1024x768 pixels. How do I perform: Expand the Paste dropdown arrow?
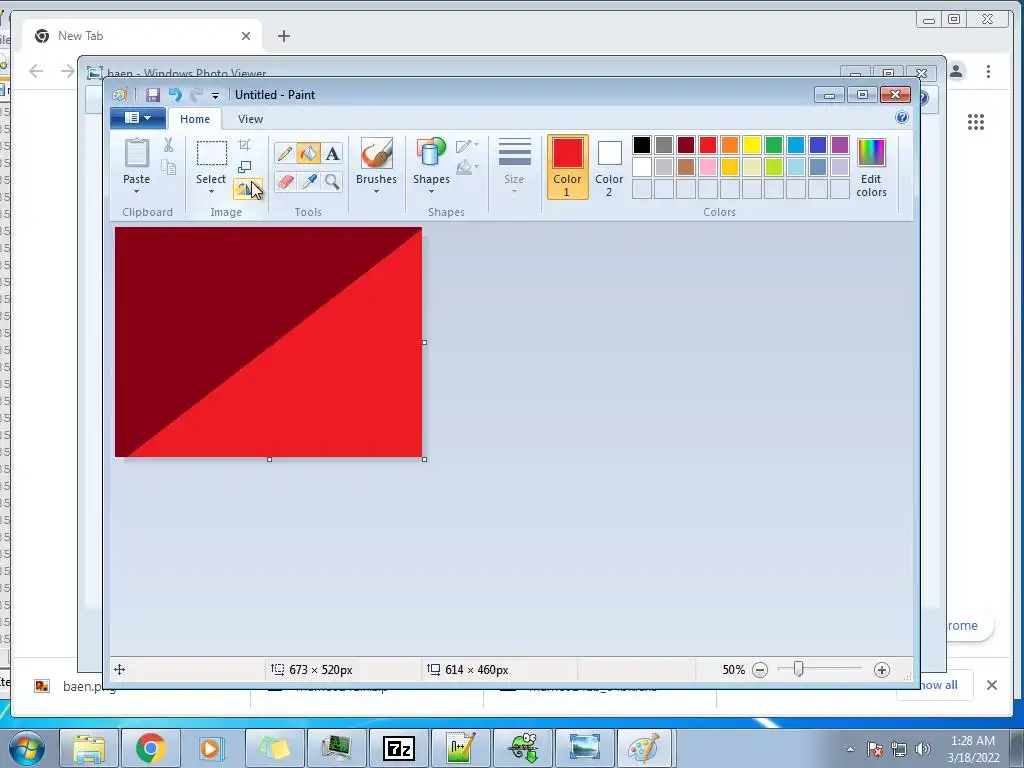(136, 191)
